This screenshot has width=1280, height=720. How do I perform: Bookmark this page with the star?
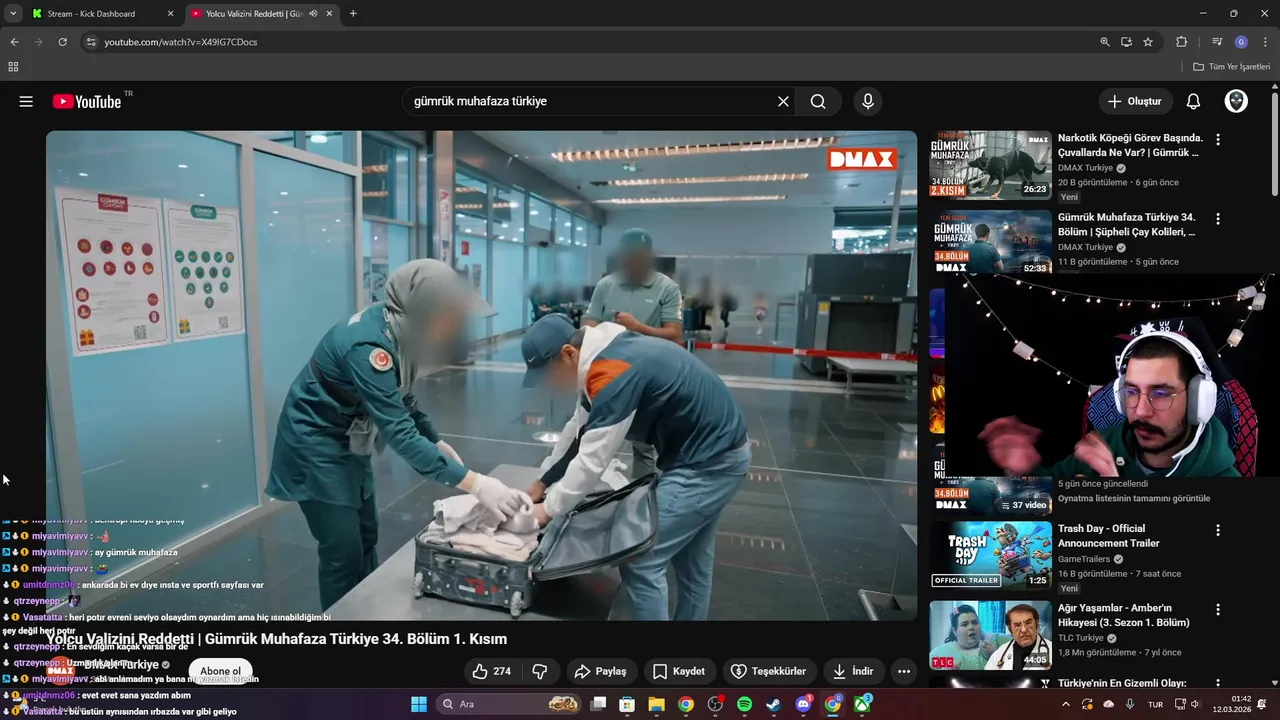tap(1148, 42)
